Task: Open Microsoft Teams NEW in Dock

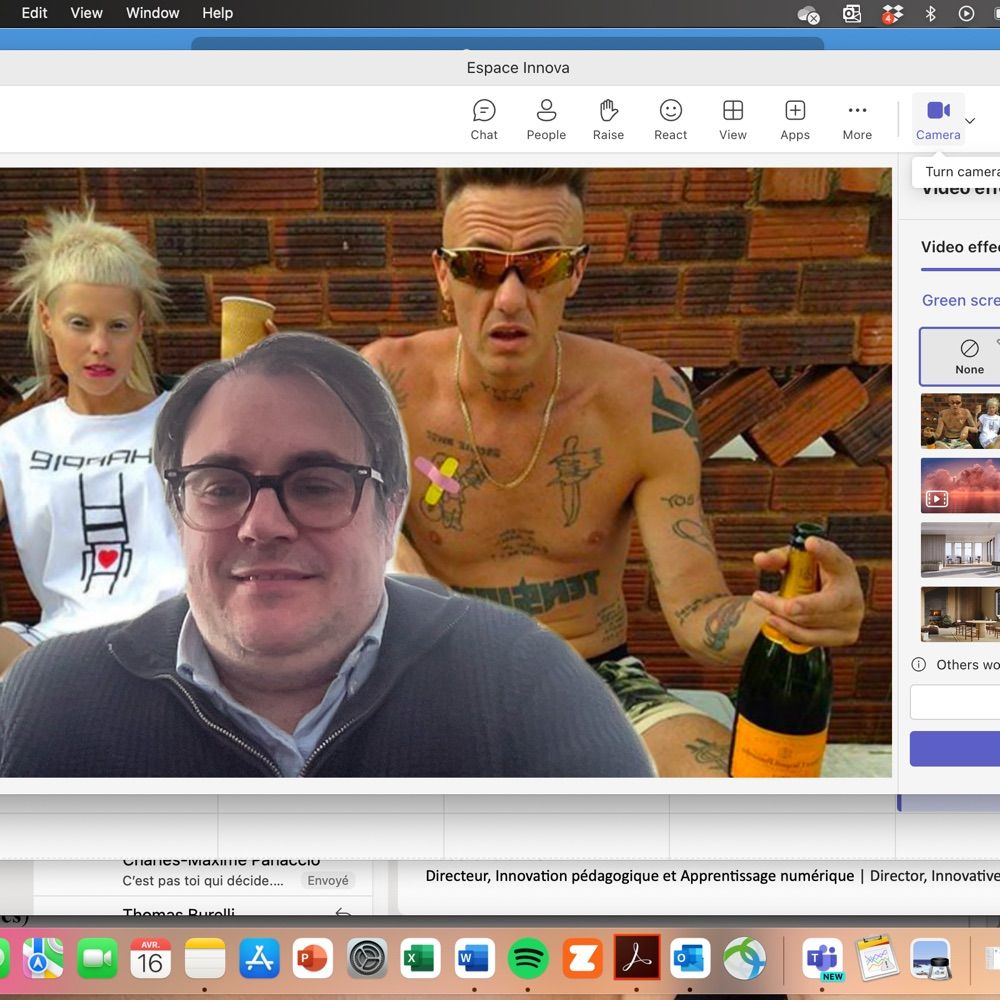Action: [823, 958]
